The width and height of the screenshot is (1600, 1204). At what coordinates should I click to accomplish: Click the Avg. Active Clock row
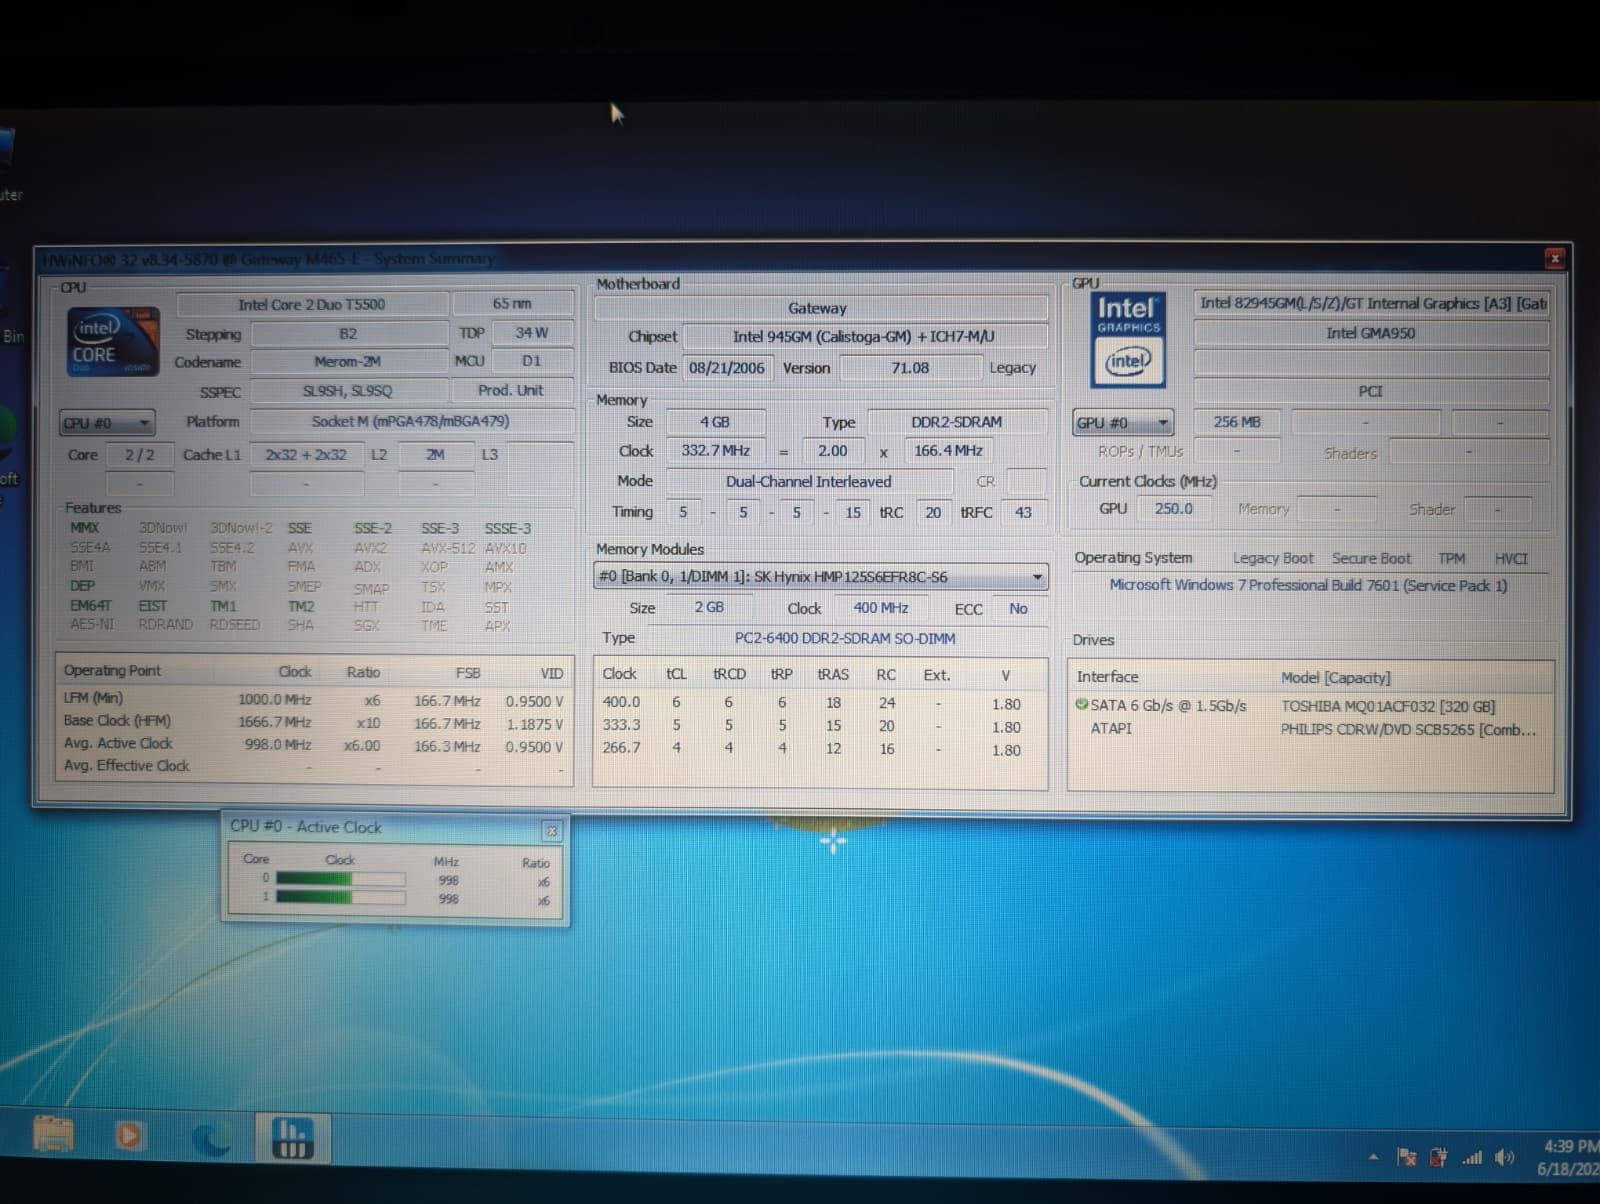tap(313, 745)
